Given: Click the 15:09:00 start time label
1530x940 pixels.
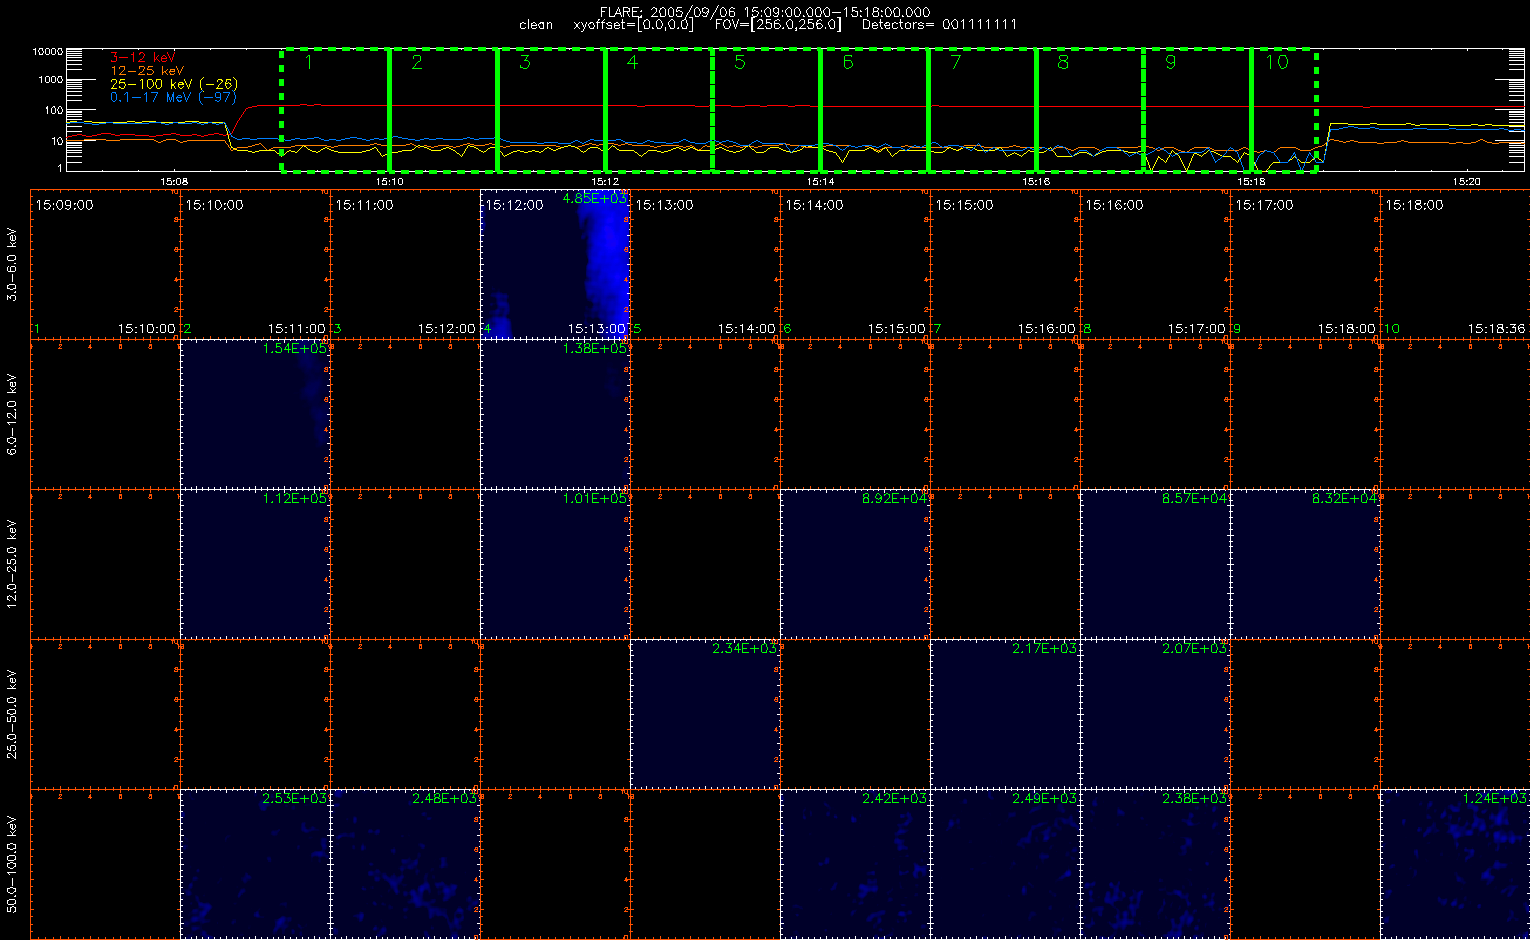Looking at the screenshot, I should (65, 205).
